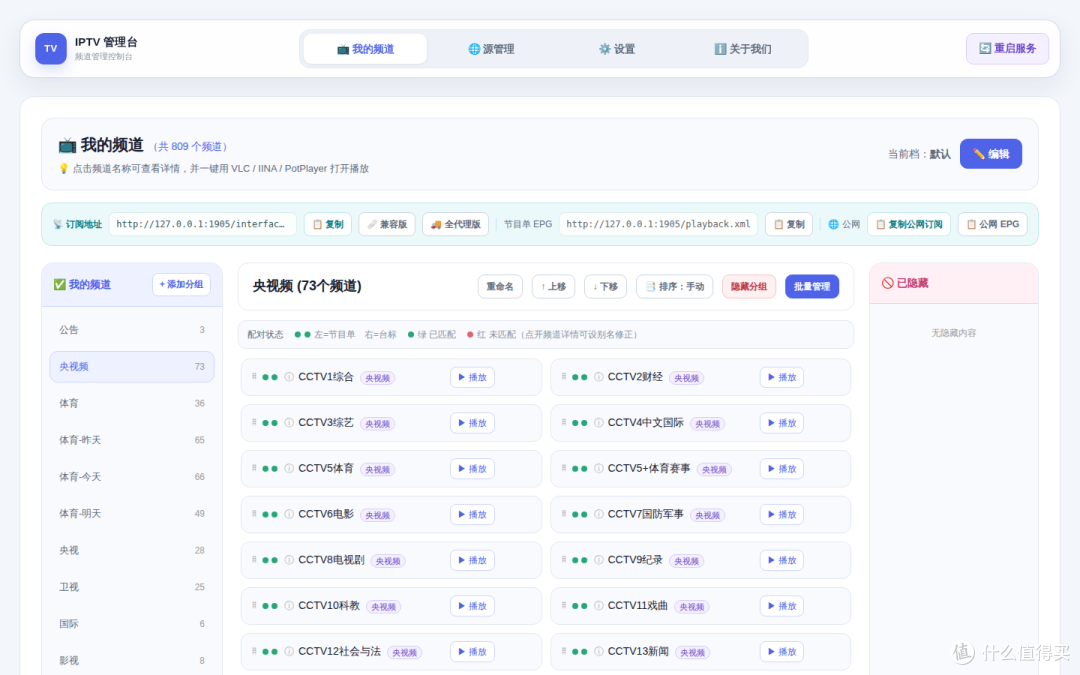
Task: Click the 已隐藏 panel header
Action: click(953, 283)
